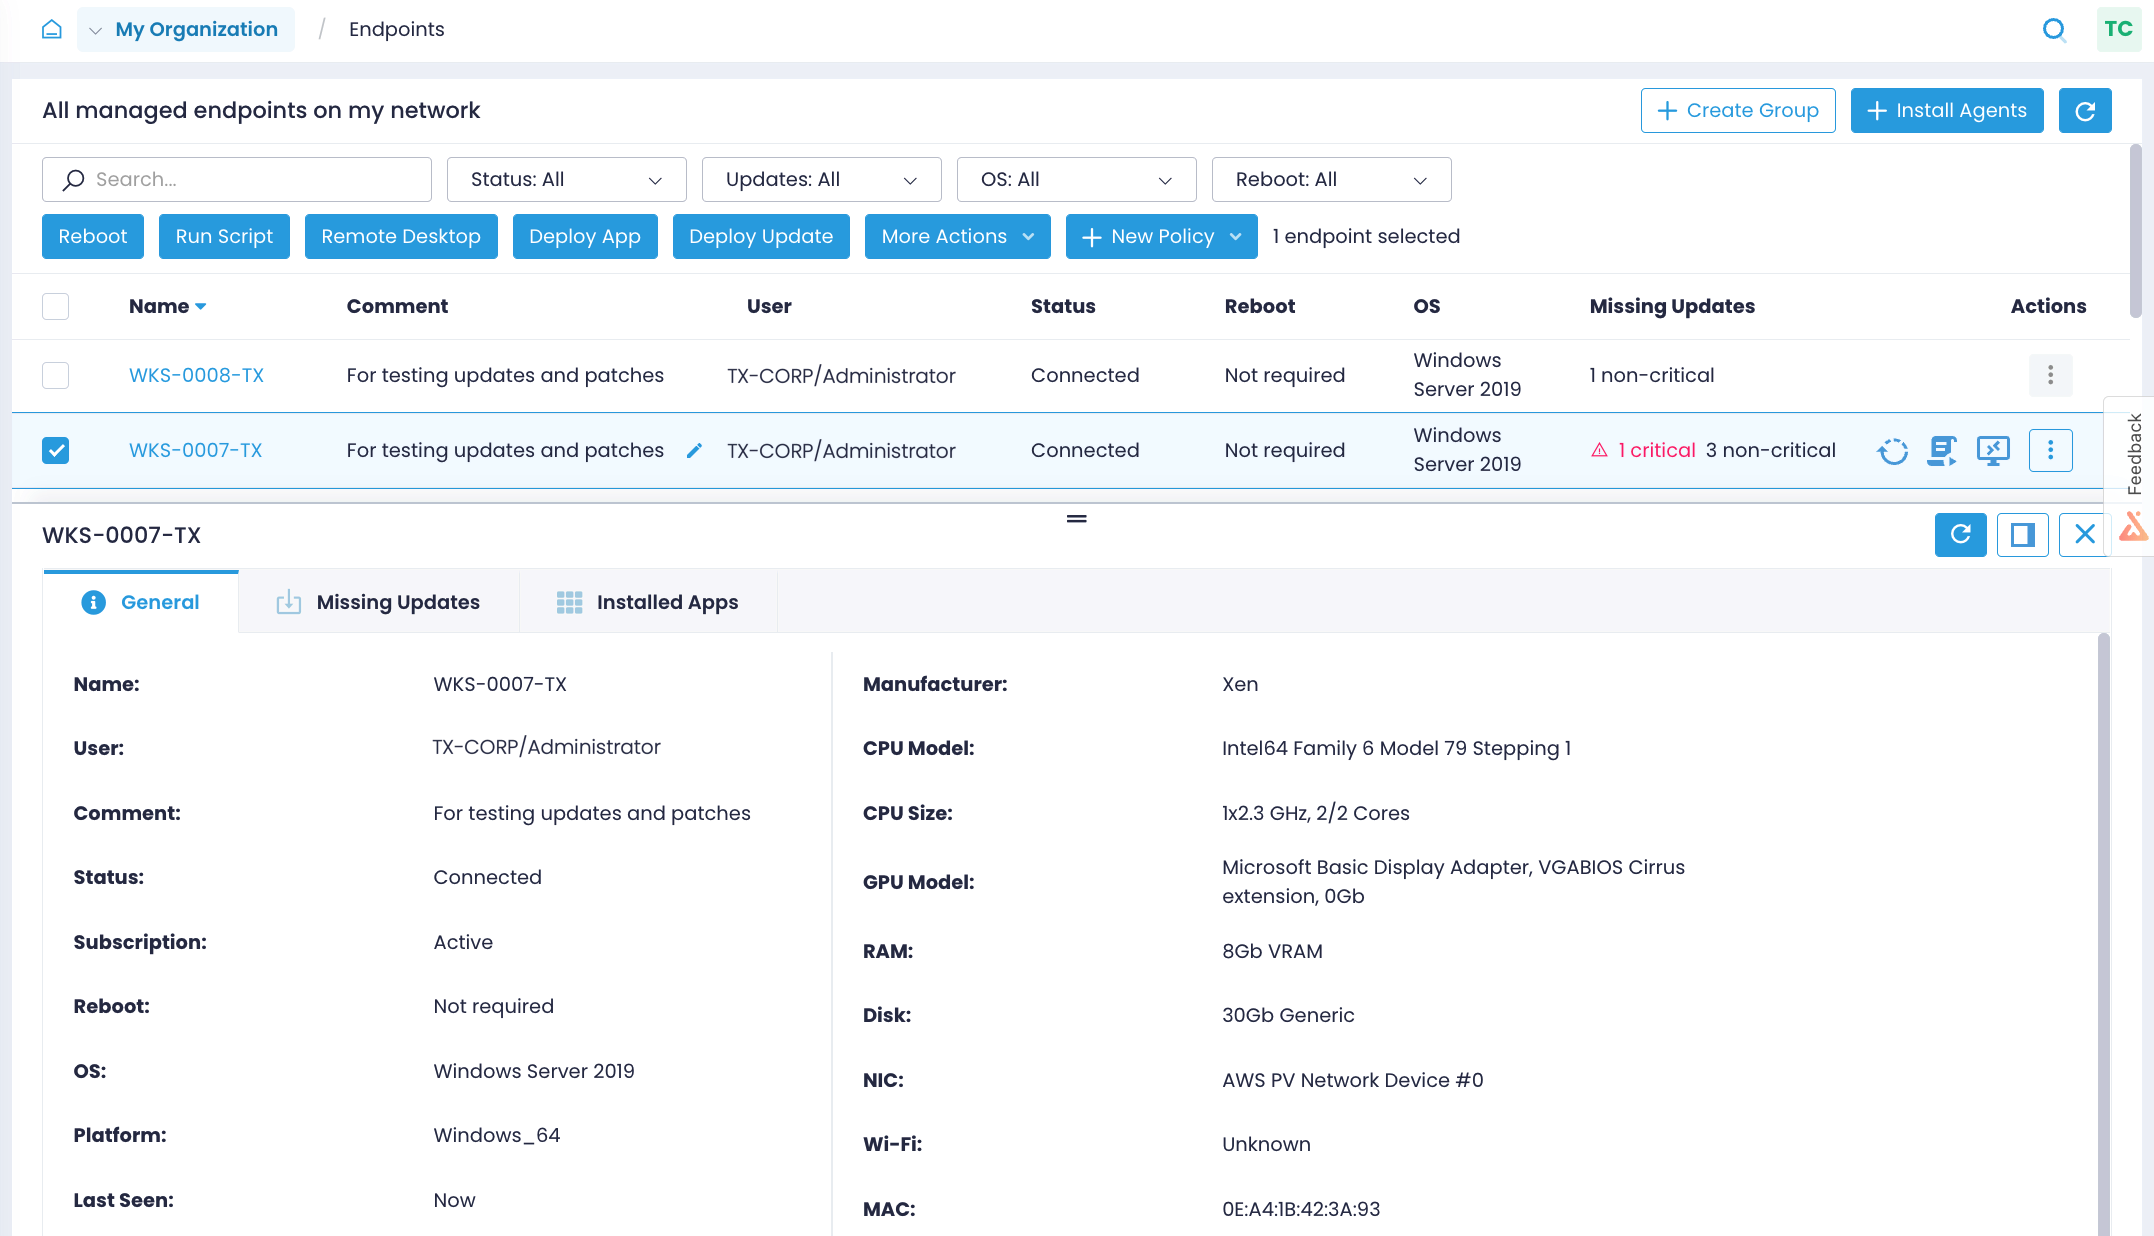Open three-dot actions menu for WKS-0007-TX
The width and height of the screenshot is (2154, 1236).
tap(2050, 451)
